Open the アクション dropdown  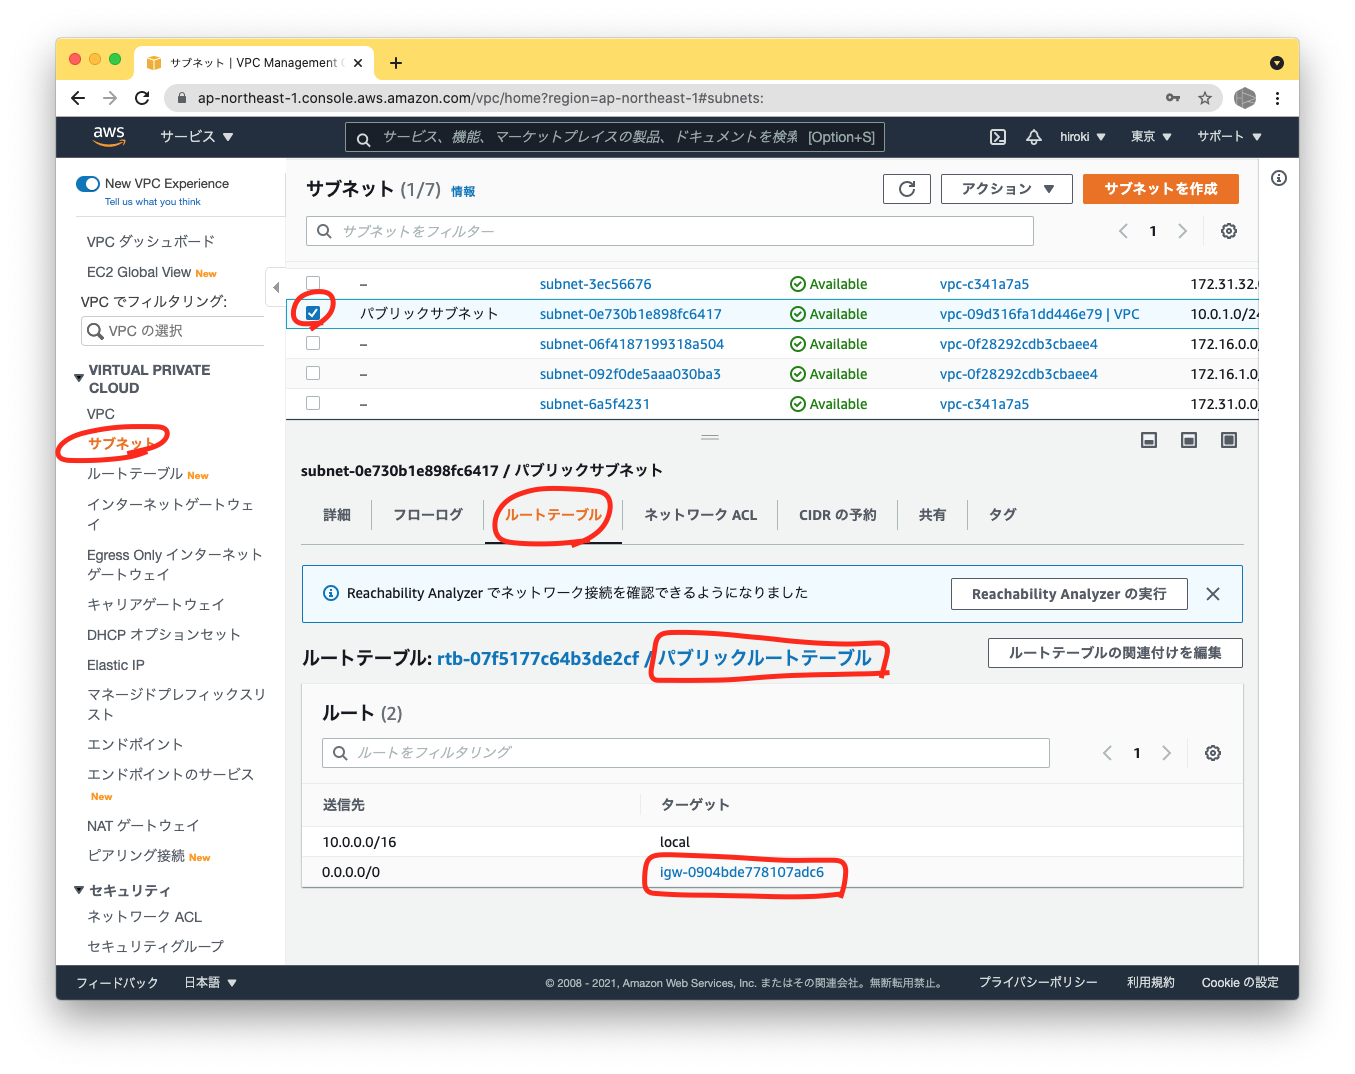click(1006, 188)
